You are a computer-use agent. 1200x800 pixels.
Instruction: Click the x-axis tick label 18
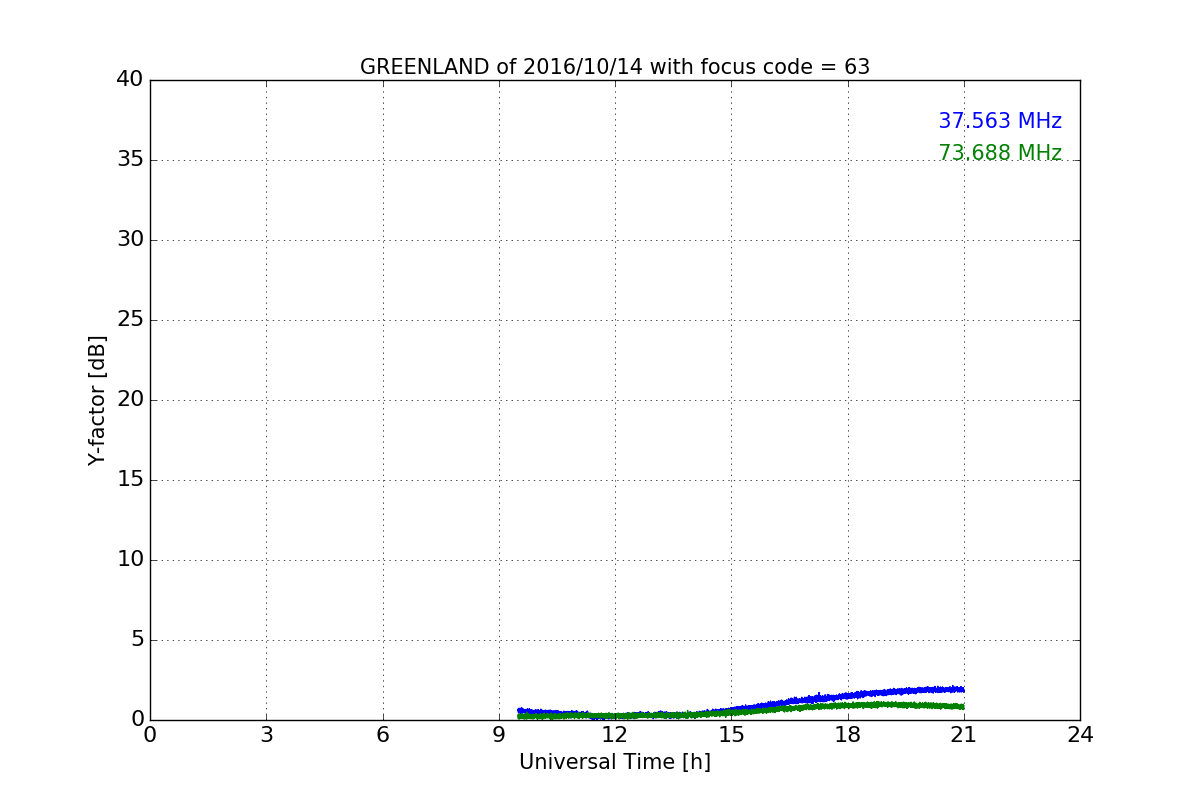pos(847,735)
